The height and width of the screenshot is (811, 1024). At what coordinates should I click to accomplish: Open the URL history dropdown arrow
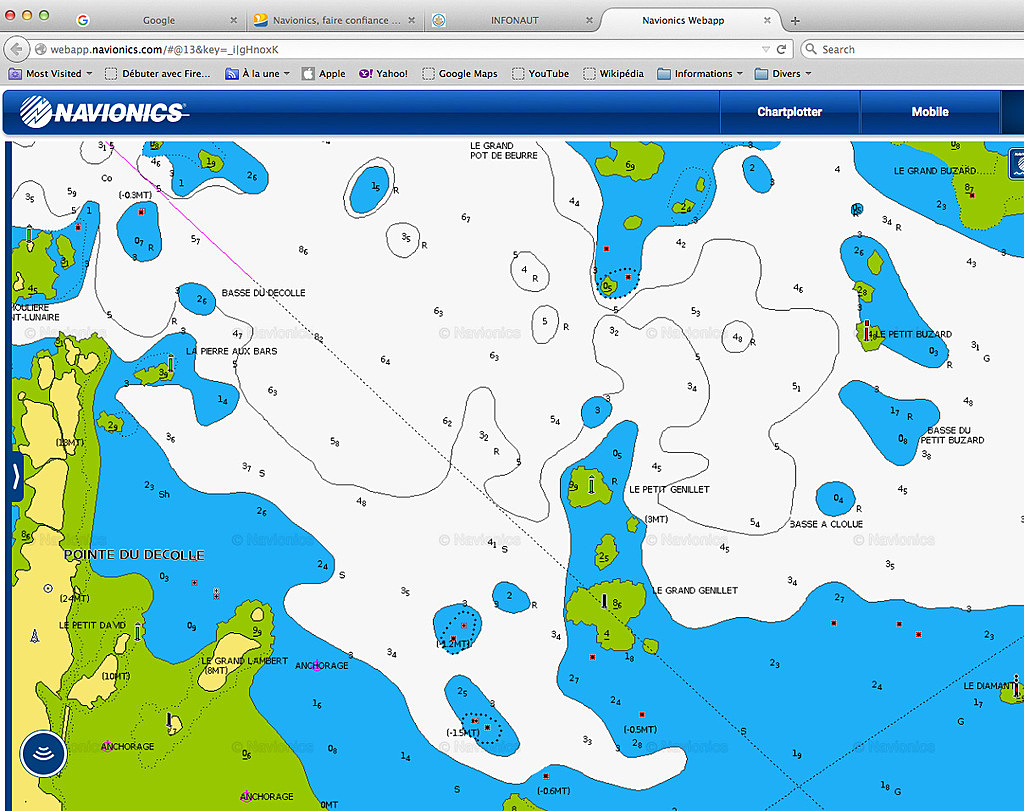point(765,50)
